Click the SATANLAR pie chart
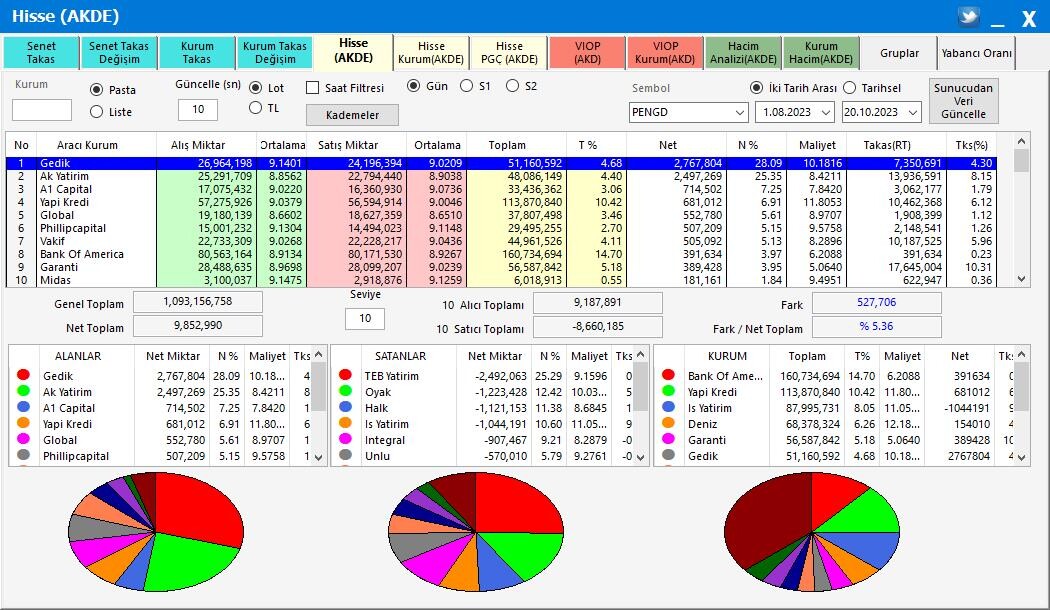 (x=476, y=532)
